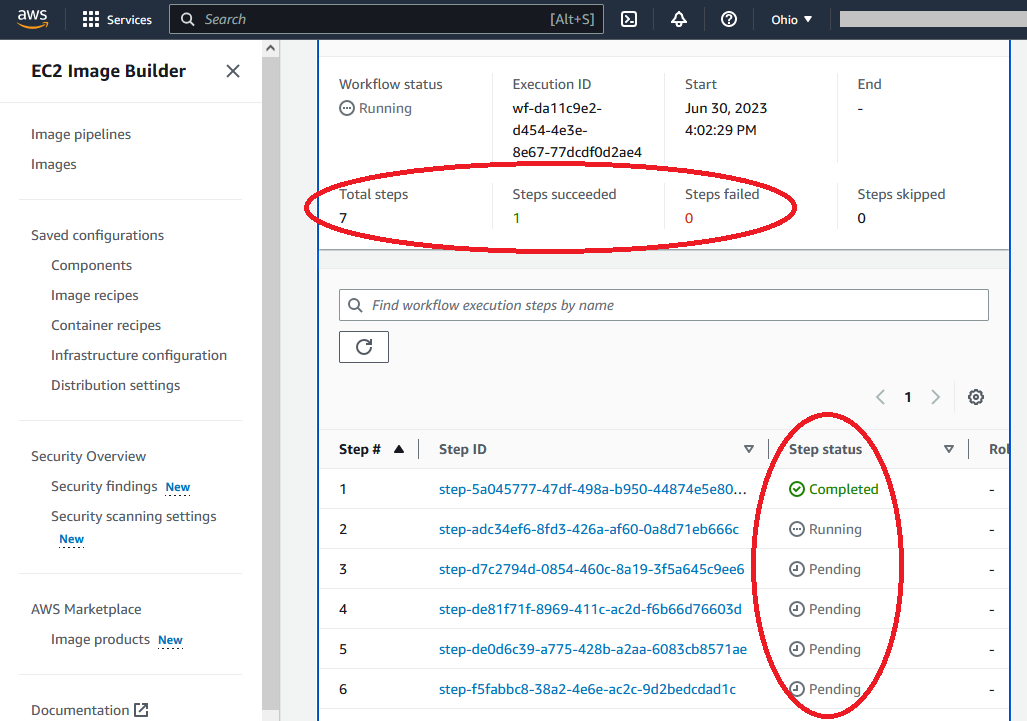Open step-5a045777 link
The height and width of the screenshot is (721, 1027).
(592, 489)
